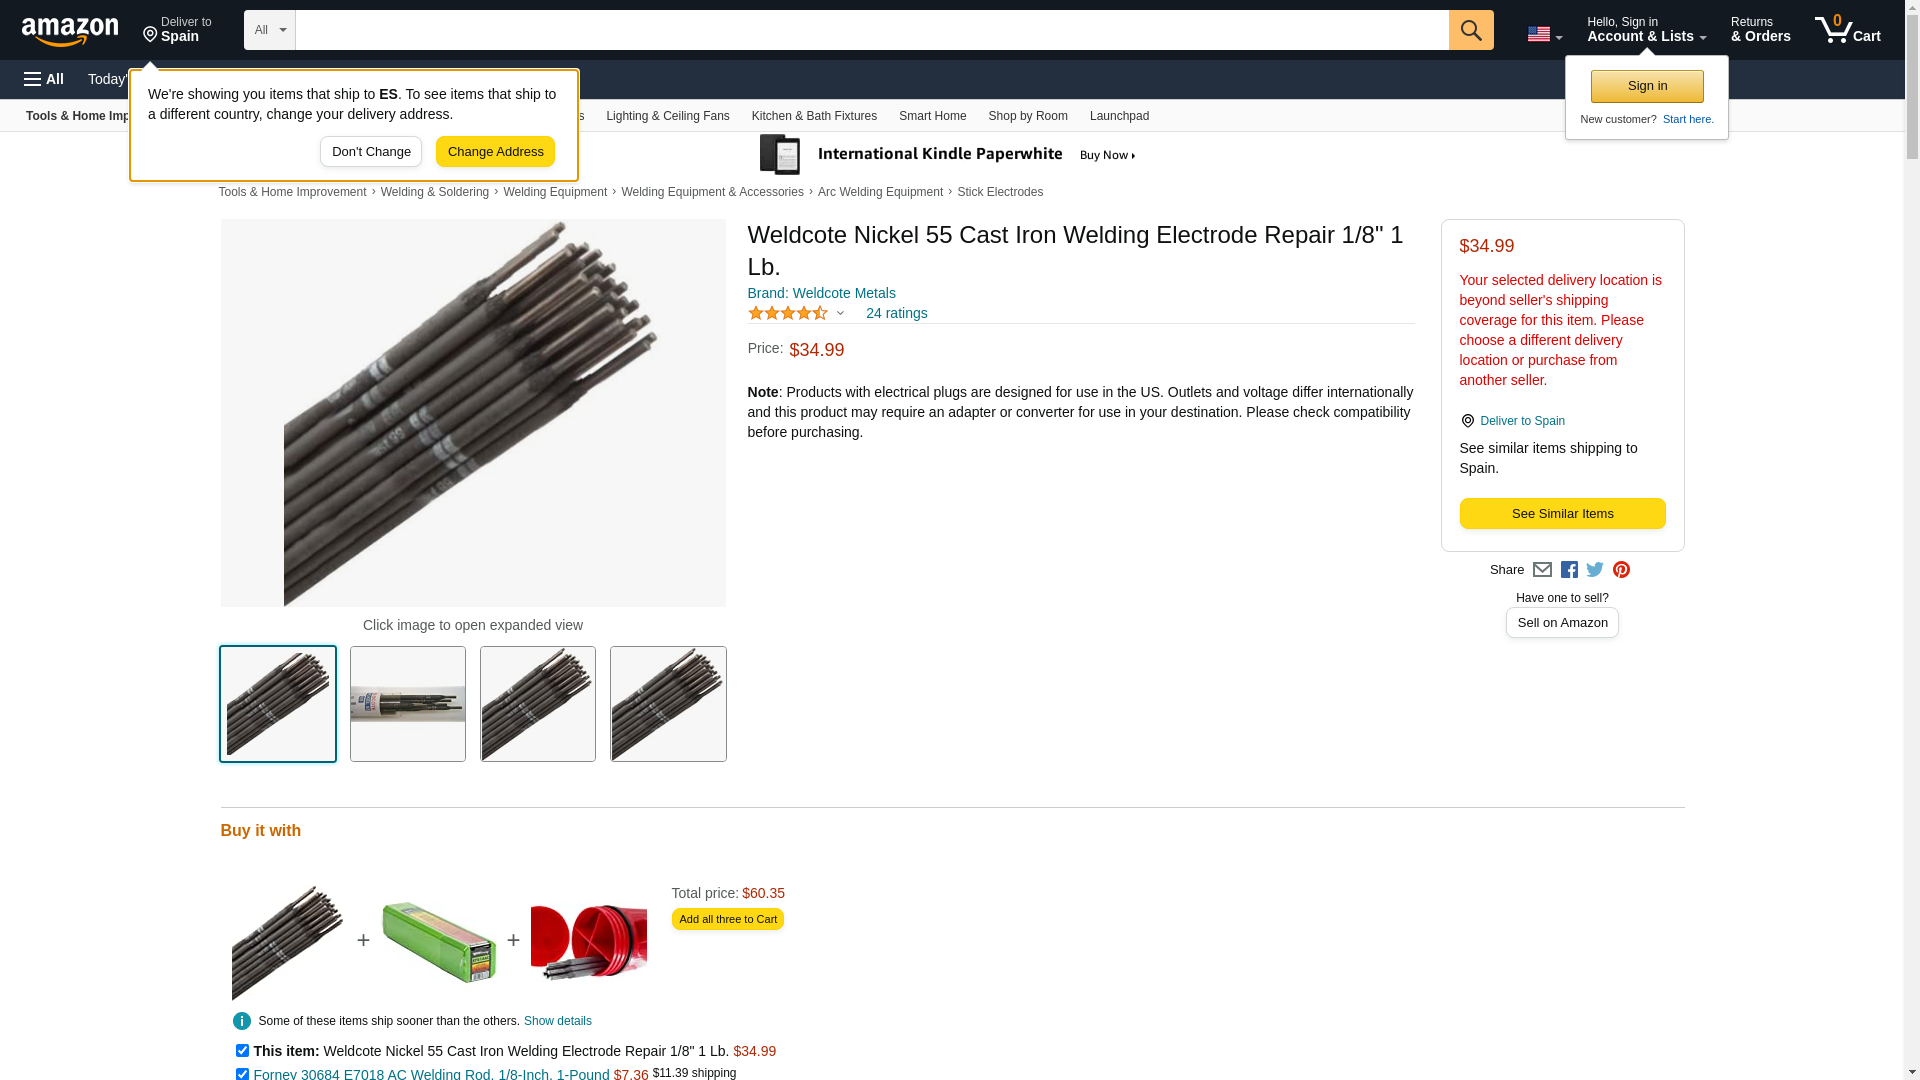Expand the All search category dropdown
This screenshot has height=1080, width=1920.
click(270, 30)
